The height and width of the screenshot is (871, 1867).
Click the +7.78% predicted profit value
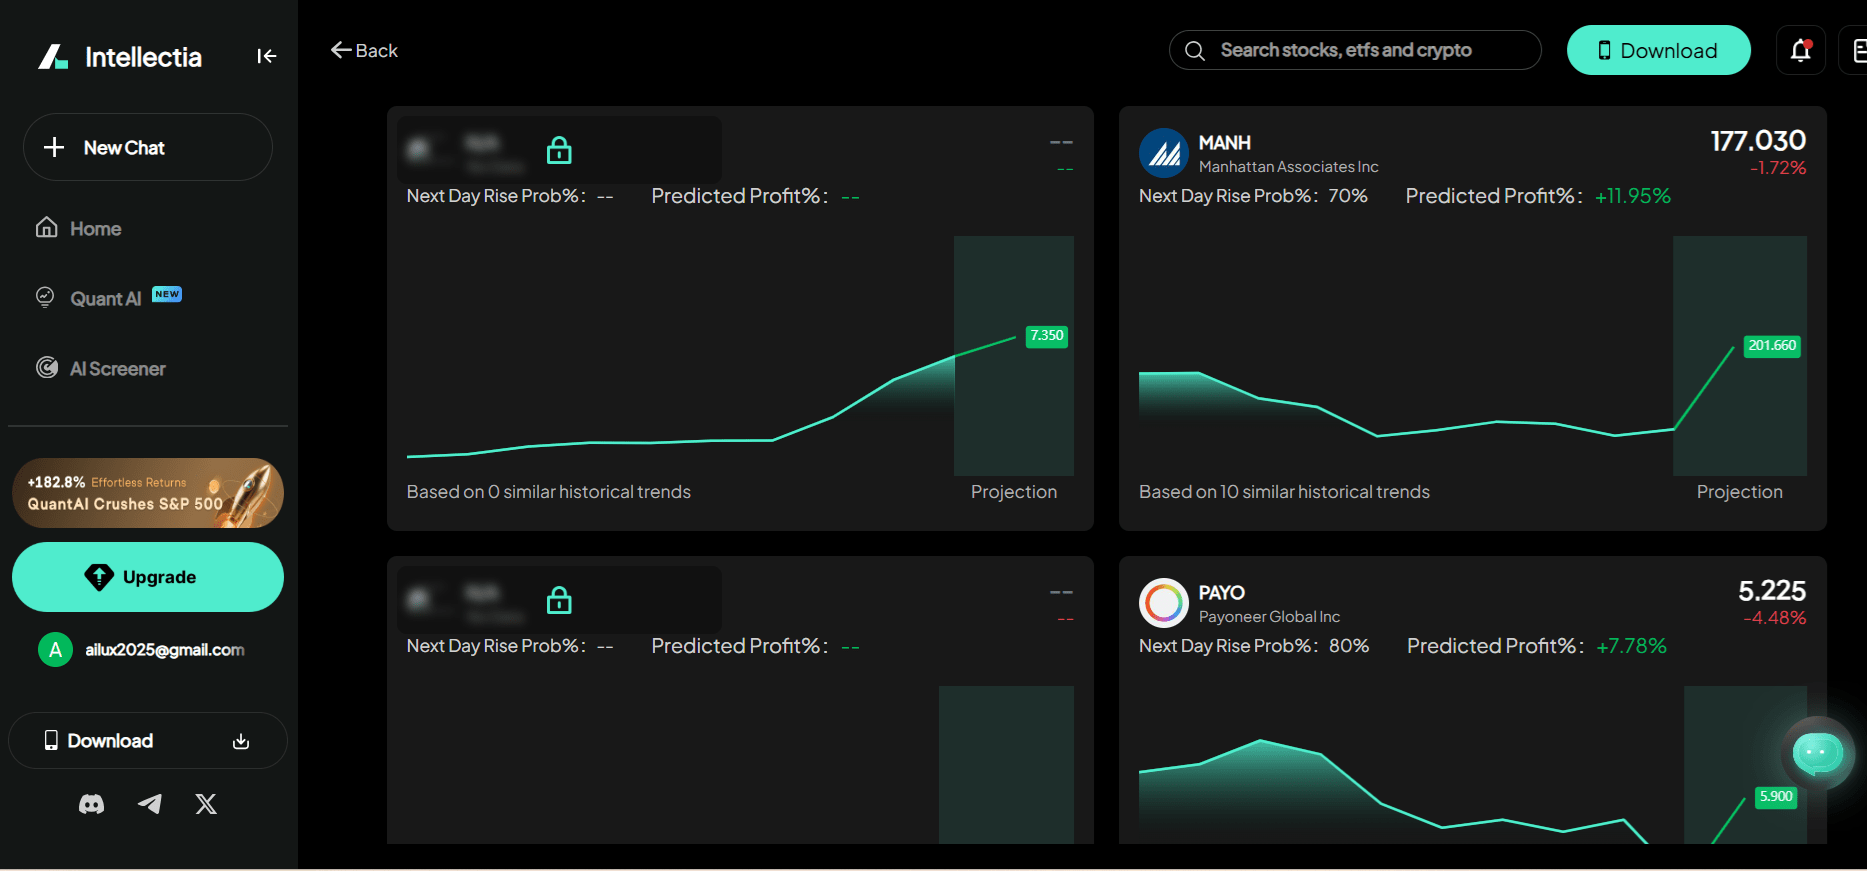1632,646
